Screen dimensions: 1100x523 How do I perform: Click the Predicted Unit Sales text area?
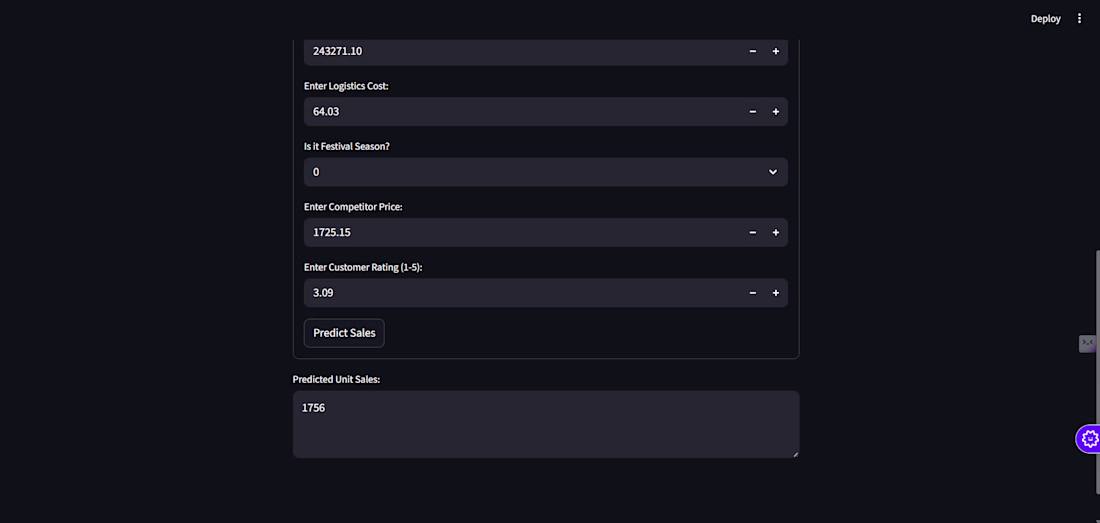click(x=545, y=425)
